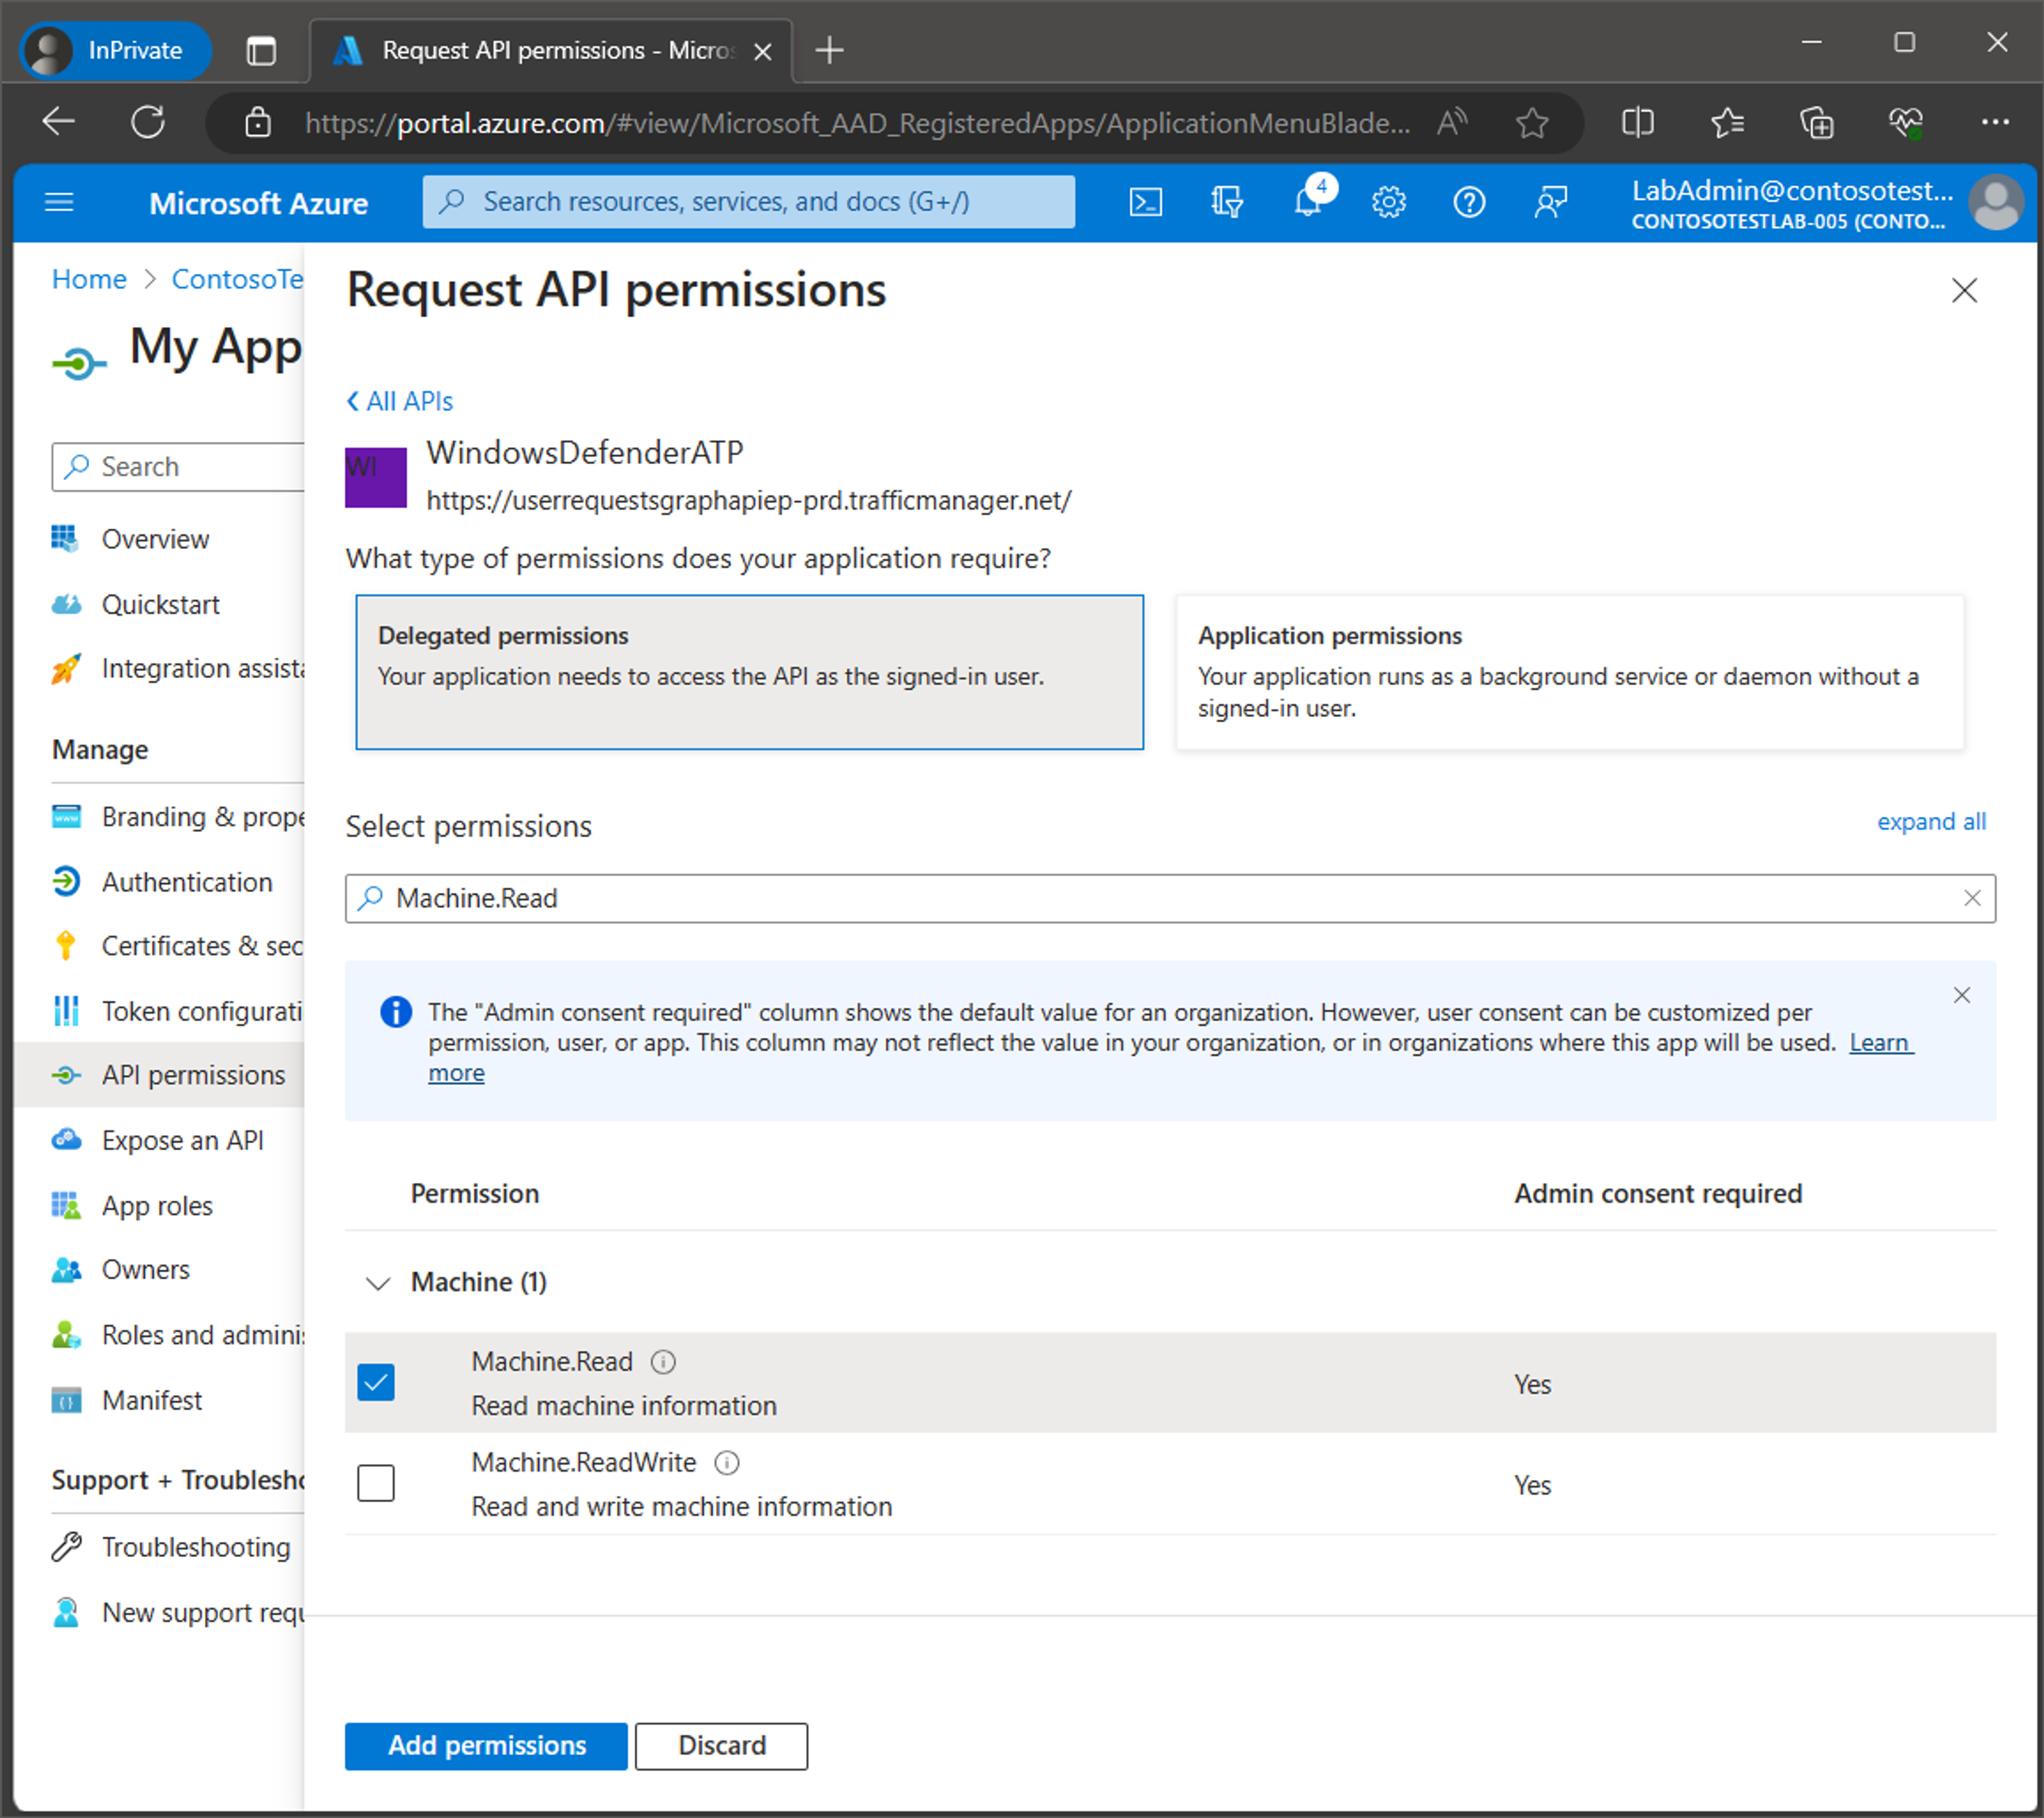Open Azure portal settings gear
The image size is (2044, 1818).
tap(1388, 203)
